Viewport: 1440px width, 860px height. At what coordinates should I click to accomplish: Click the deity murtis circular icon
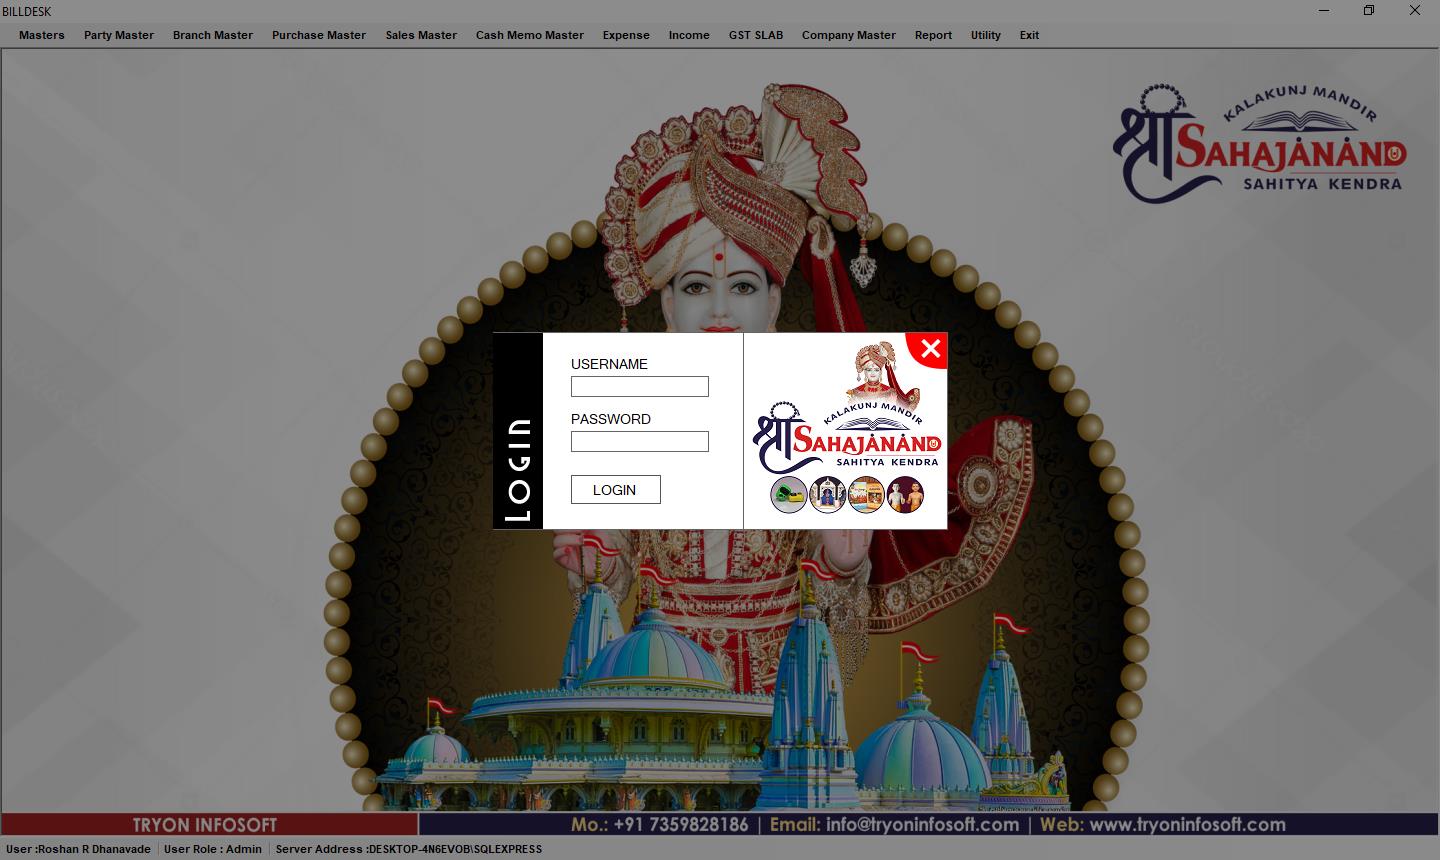pyautogui.click(x=905, y=494)
